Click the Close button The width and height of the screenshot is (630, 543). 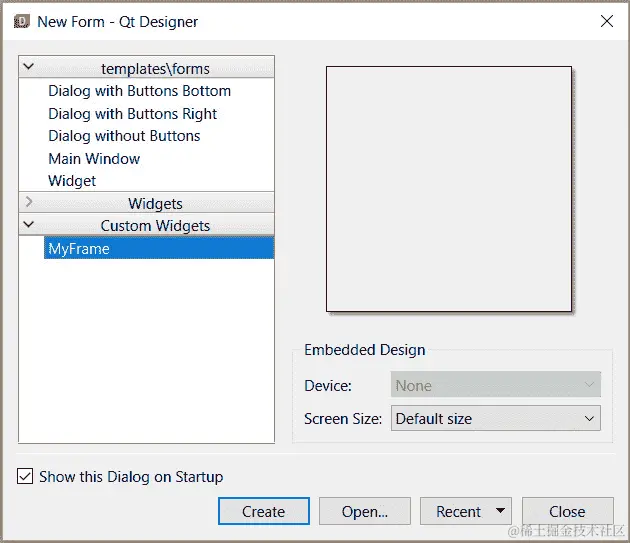point(567,511)
